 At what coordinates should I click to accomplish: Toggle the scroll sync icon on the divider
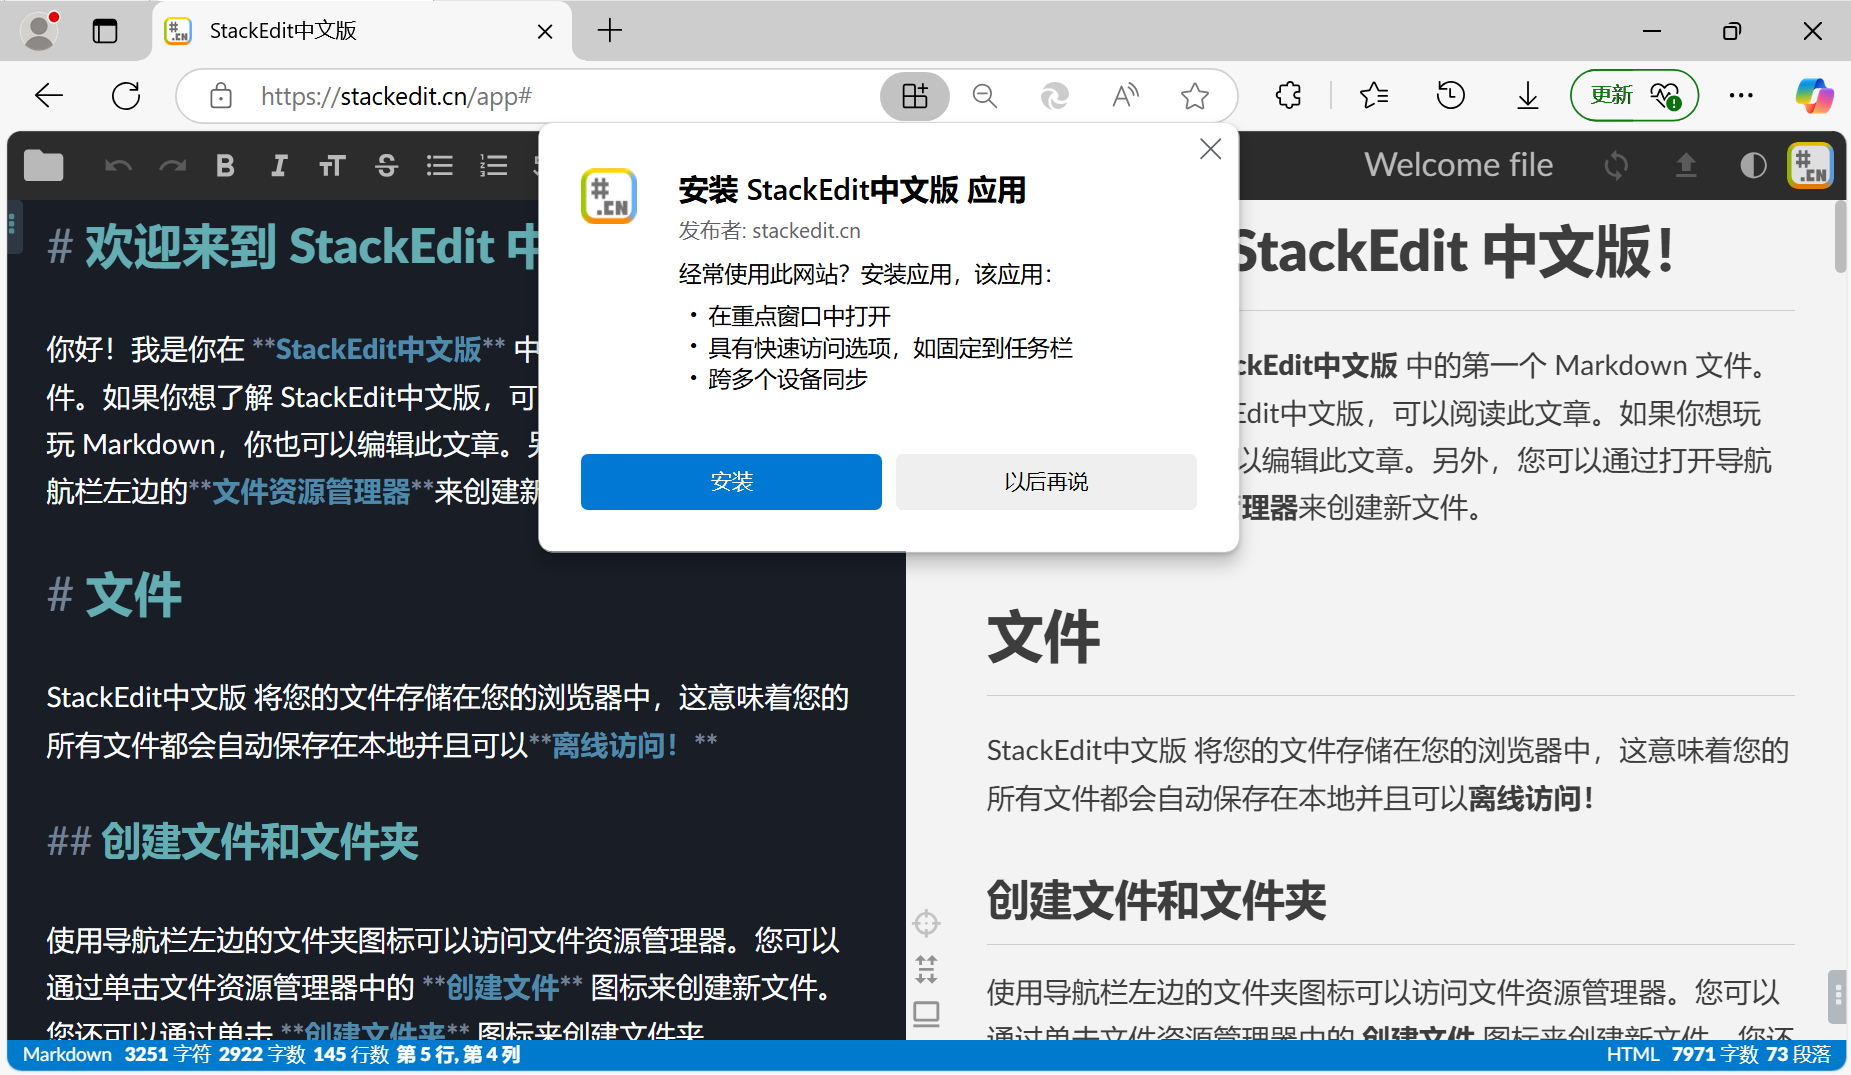926,968
